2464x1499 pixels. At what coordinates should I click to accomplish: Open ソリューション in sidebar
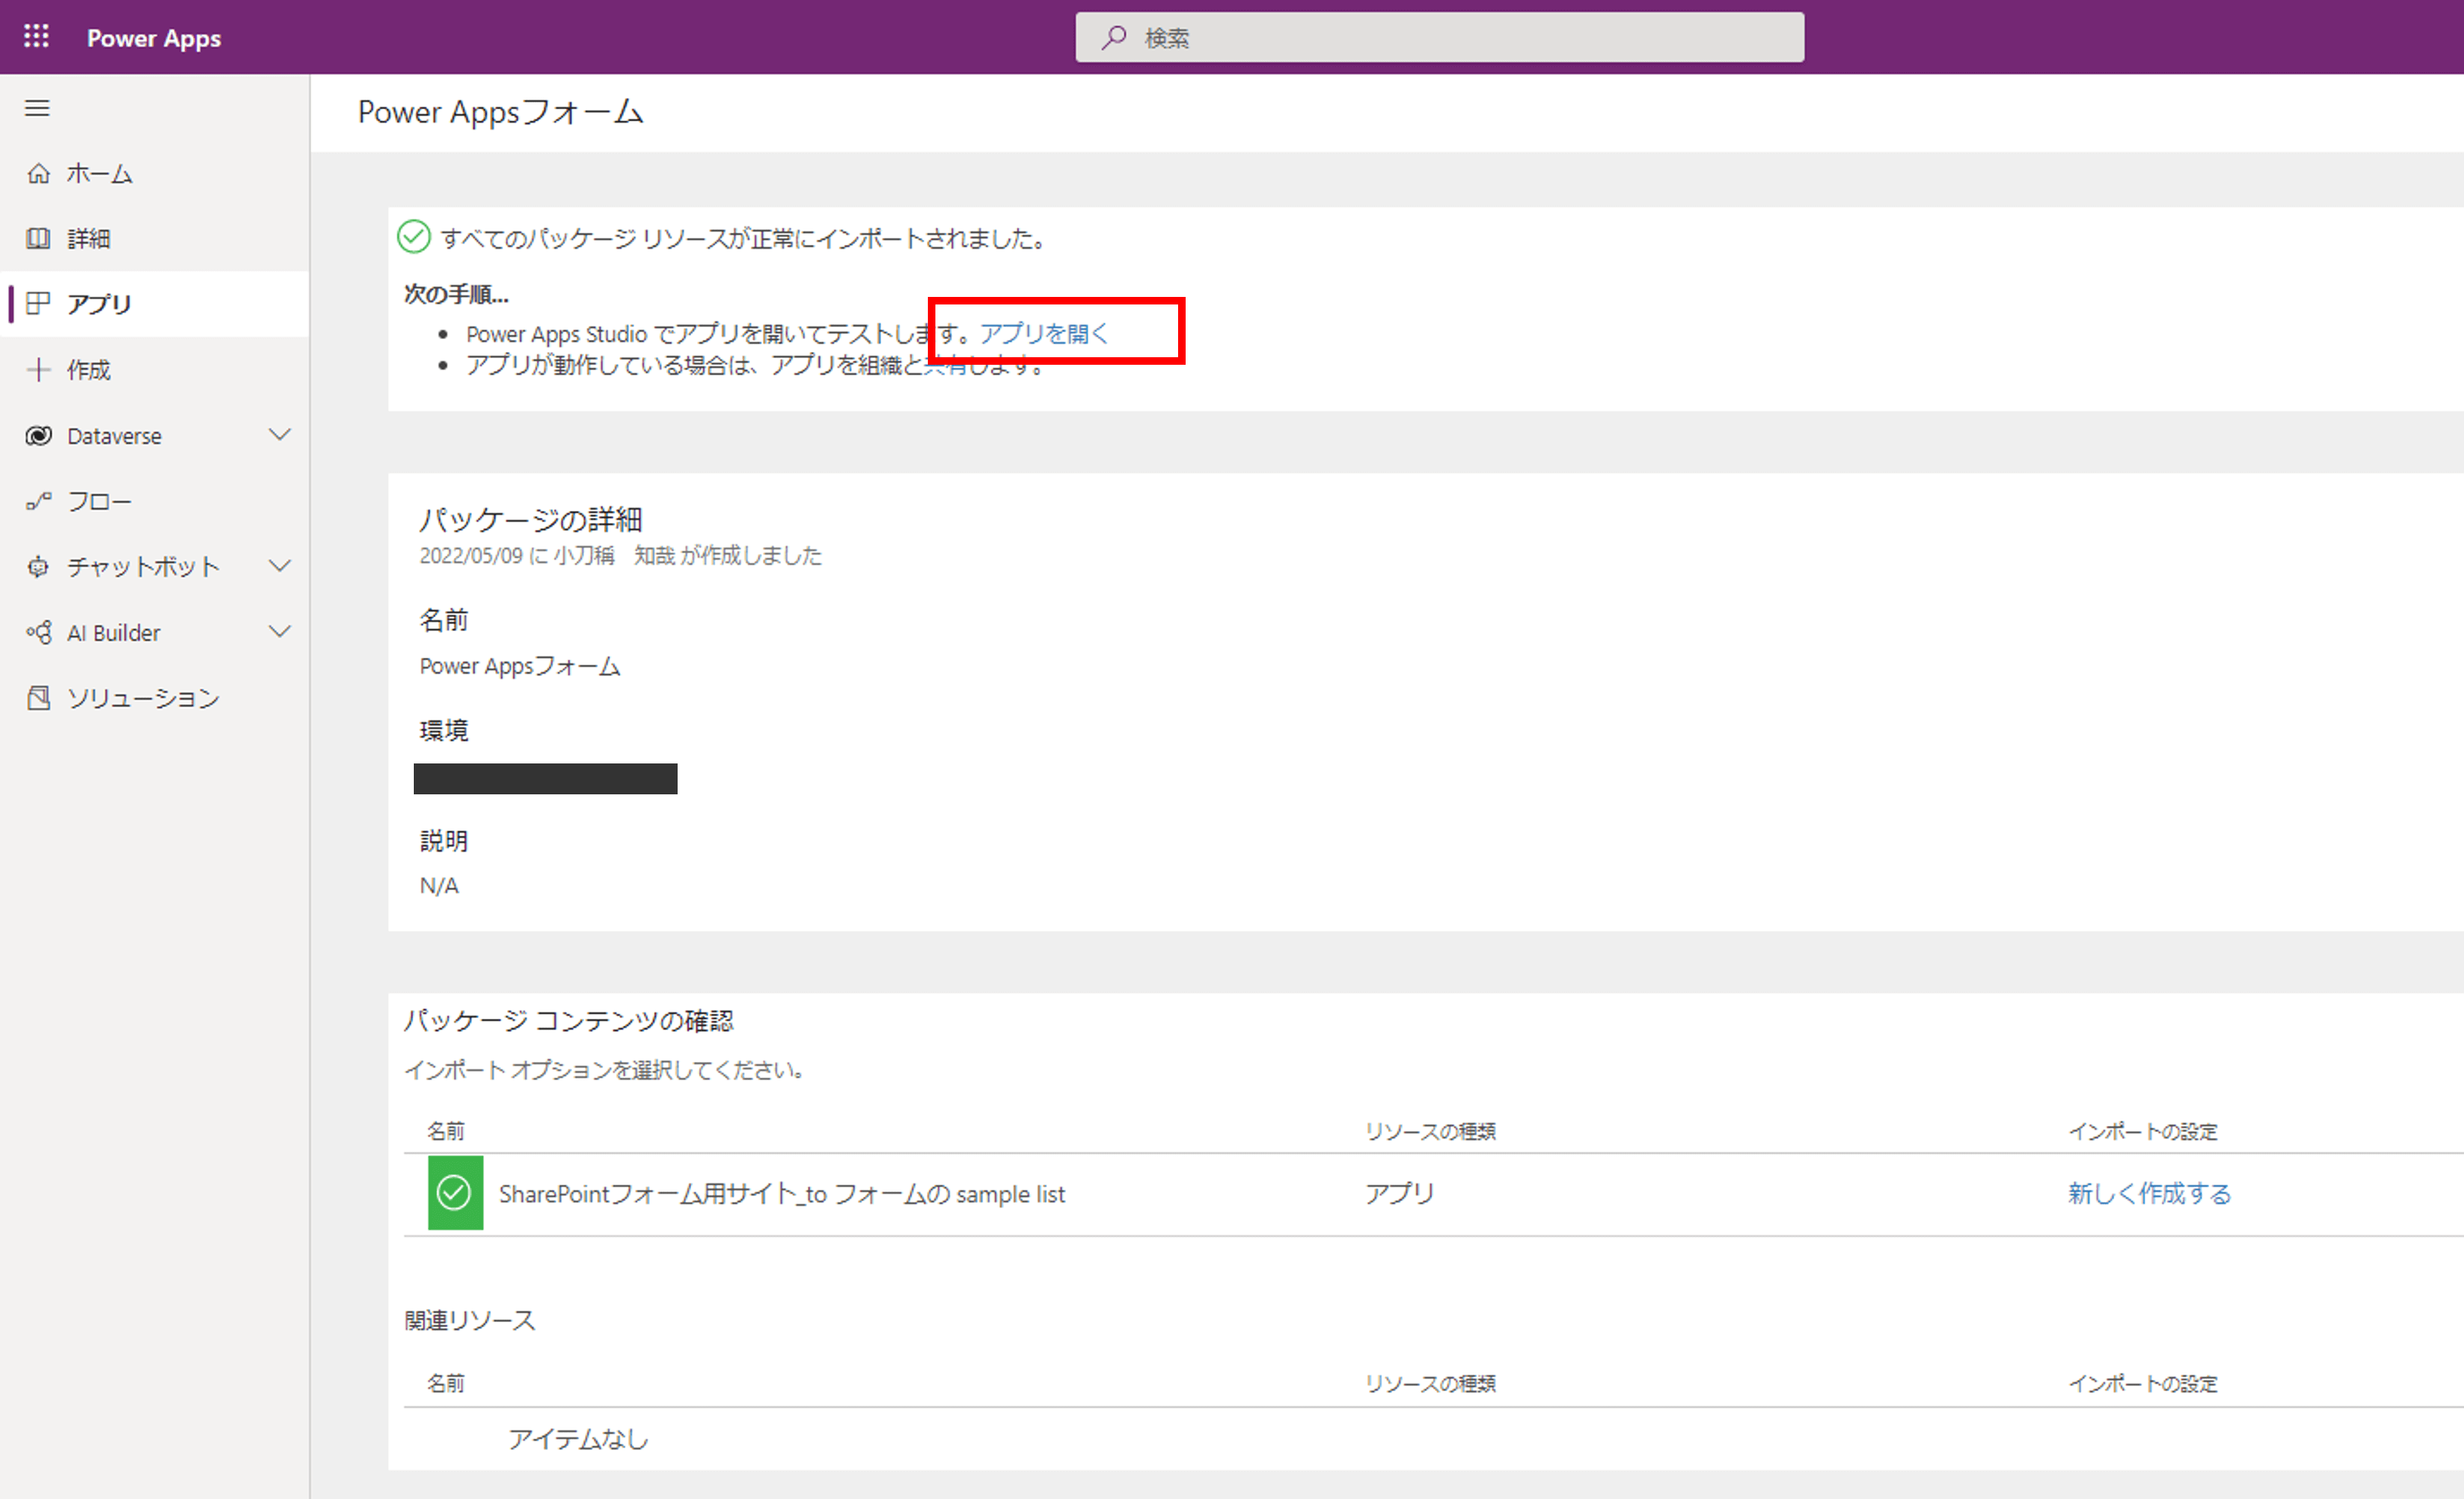pyautogui.click(x=155, y=698)
